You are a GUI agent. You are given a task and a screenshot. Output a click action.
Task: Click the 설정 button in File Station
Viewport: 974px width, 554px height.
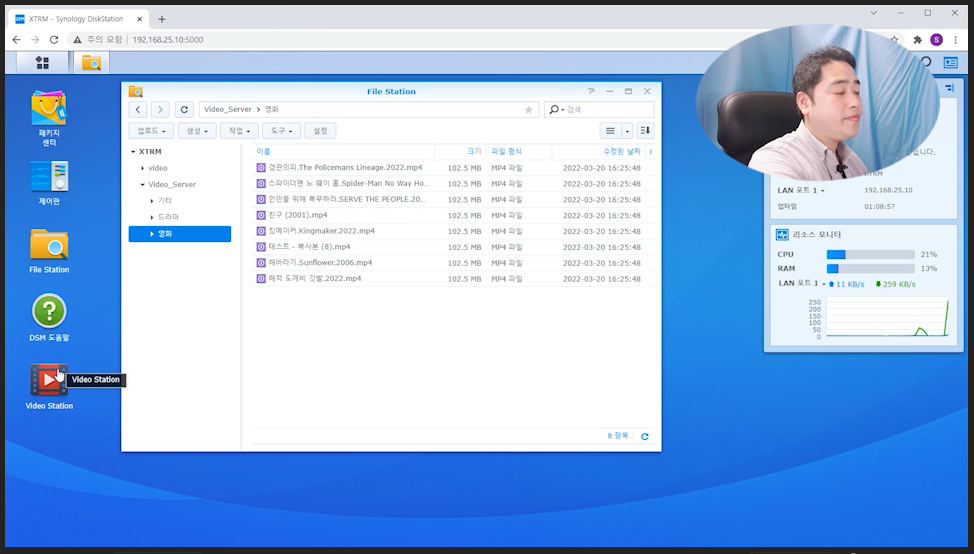(x=321, y=130)
